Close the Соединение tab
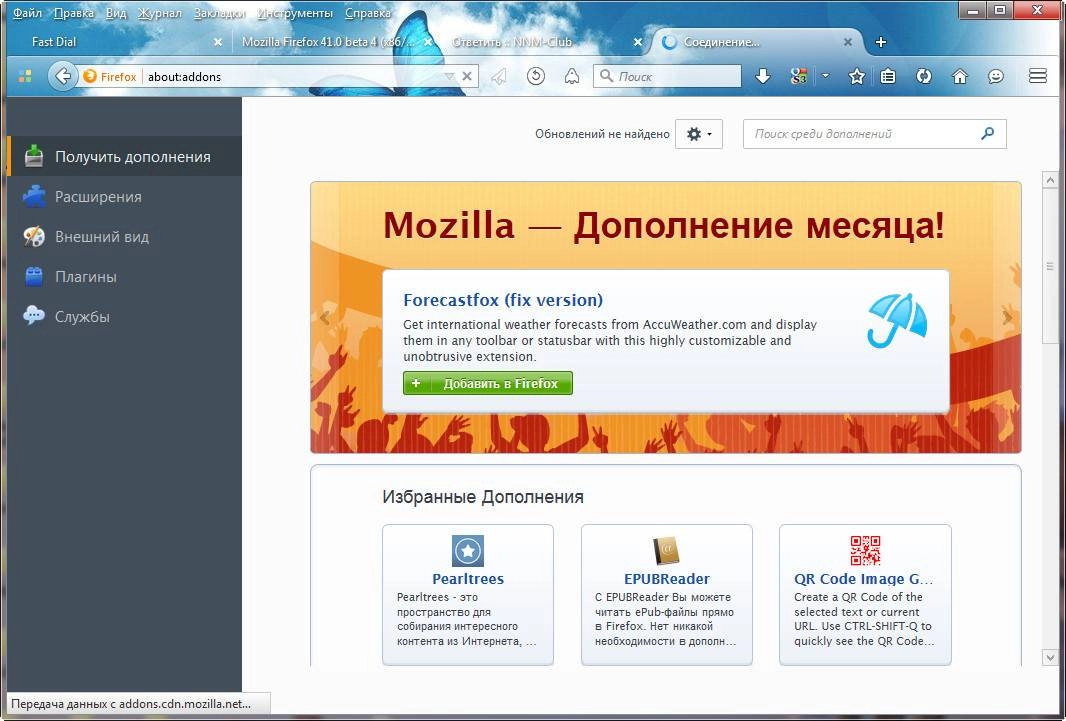The height and width of the screenshot is (721, 1066). [848, 42]
